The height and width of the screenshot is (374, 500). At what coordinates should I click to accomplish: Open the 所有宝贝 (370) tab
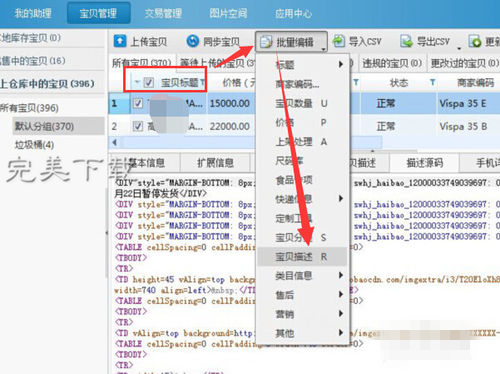pos(142,63)
